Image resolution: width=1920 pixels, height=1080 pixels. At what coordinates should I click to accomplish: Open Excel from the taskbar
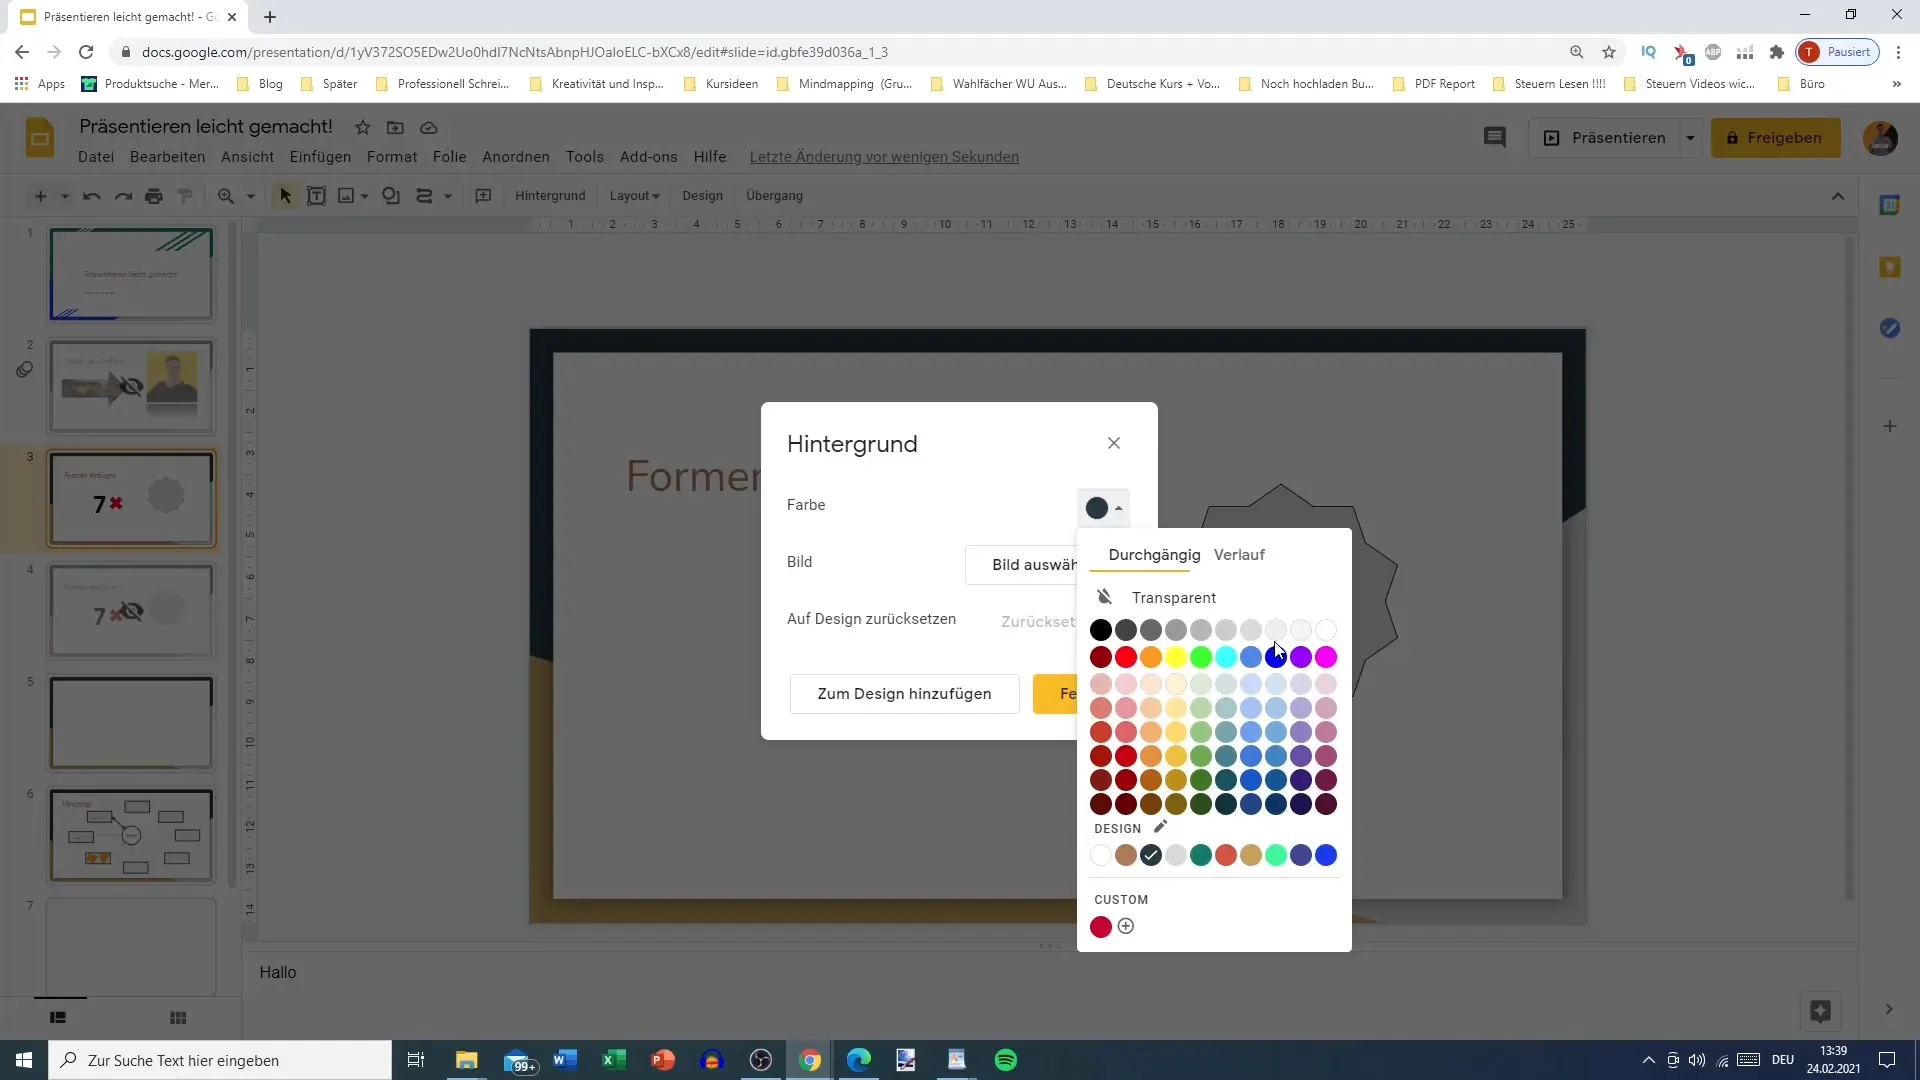point(613,1060)
